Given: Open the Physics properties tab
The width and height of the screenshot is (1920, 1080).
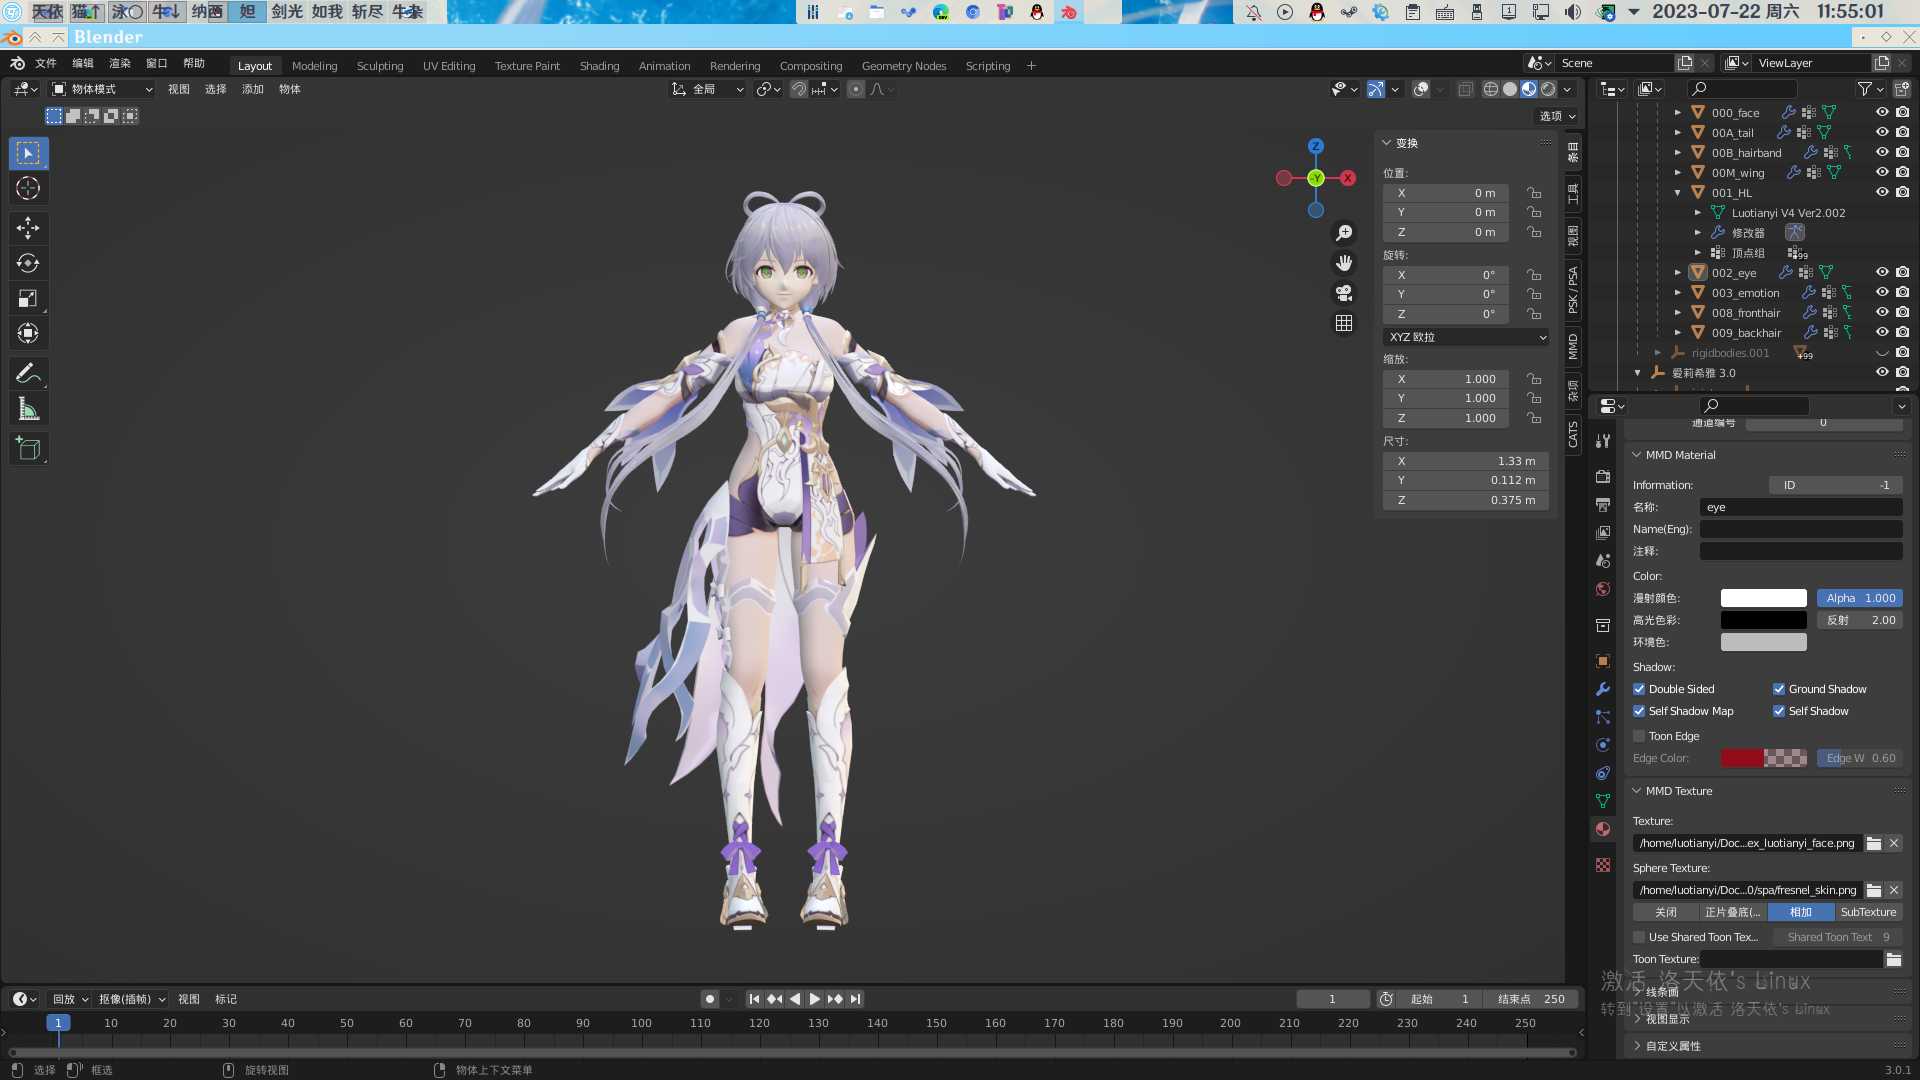Looking at the screenshot, I should (1603, 745).
